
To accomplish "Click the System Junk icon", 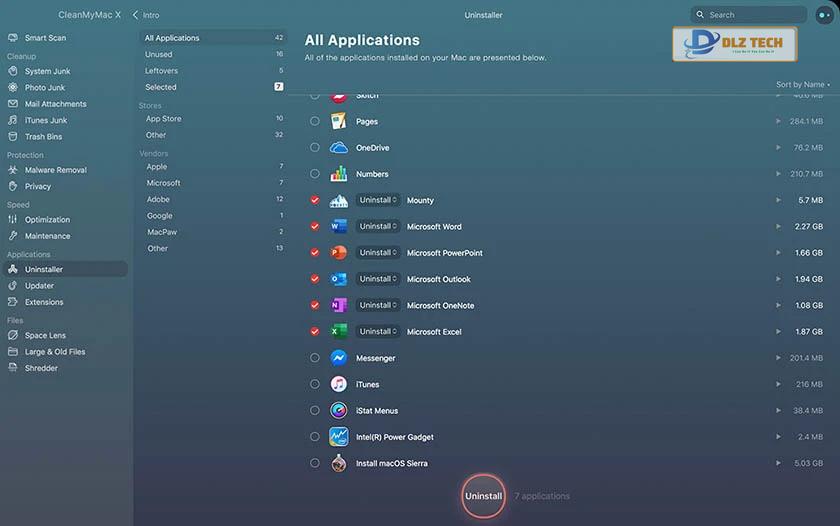I will pos(13,71).
